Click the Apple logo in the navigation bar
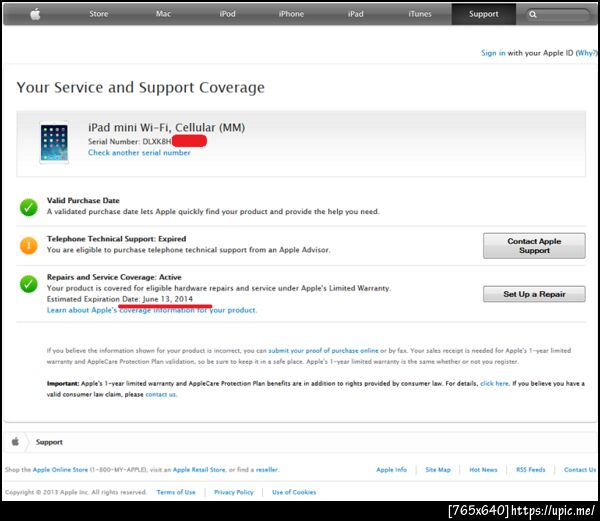The height and width of the screenshot is (521, 600). pyautogui.click(x=35, y=14)
